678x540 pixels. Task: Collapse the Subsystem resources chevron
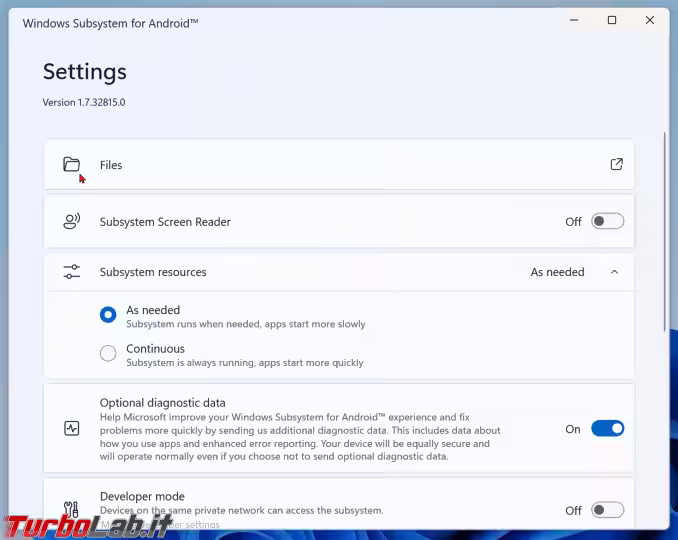point(614,272)
